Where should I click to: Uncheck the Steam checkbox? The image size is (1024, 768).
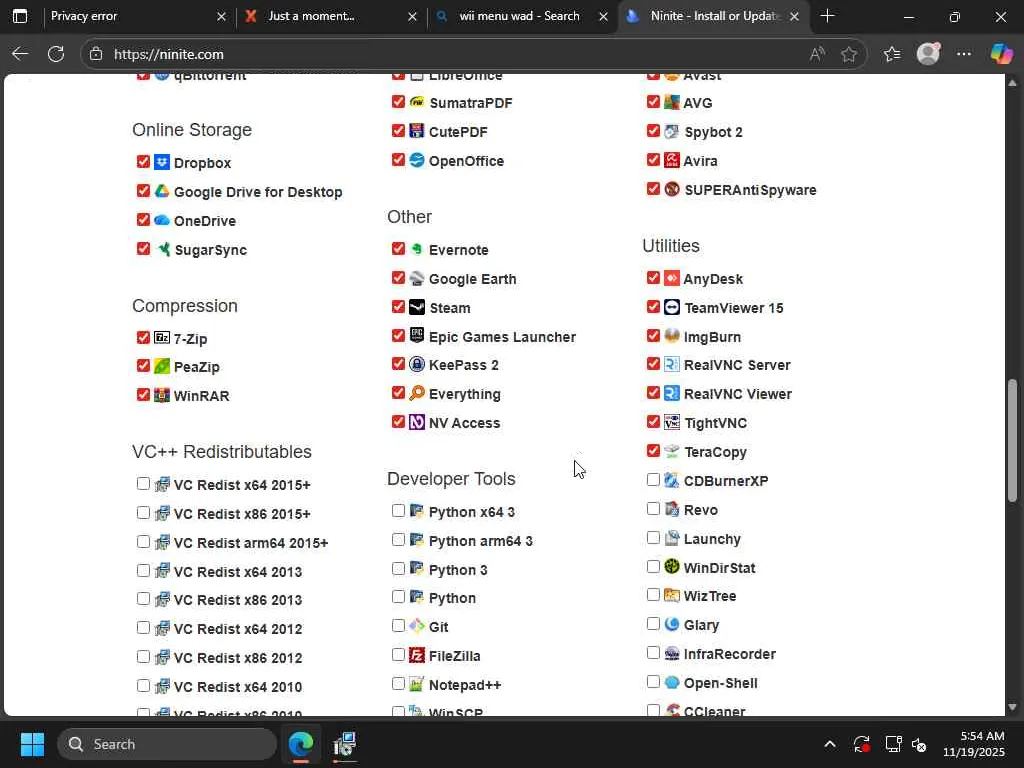pyautogui.click(x=398, y=306)
